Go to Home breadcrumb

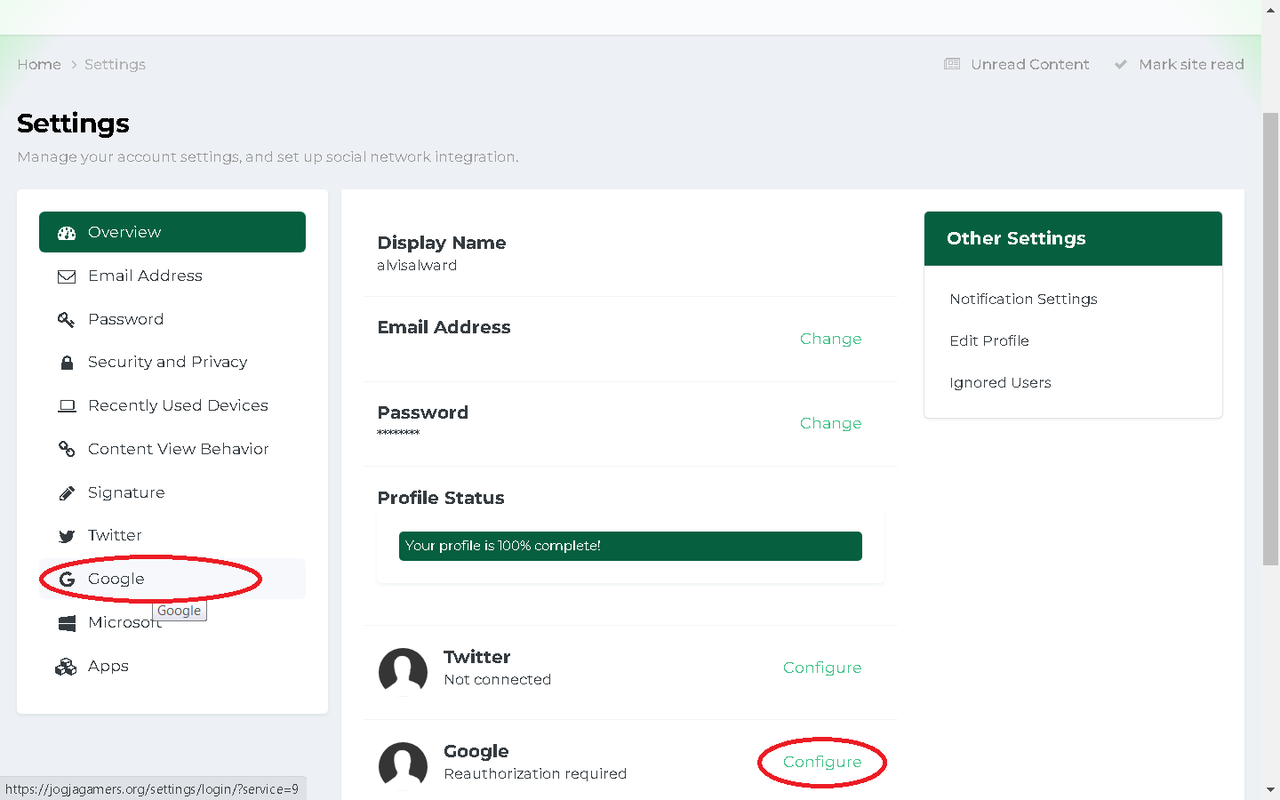39,64
